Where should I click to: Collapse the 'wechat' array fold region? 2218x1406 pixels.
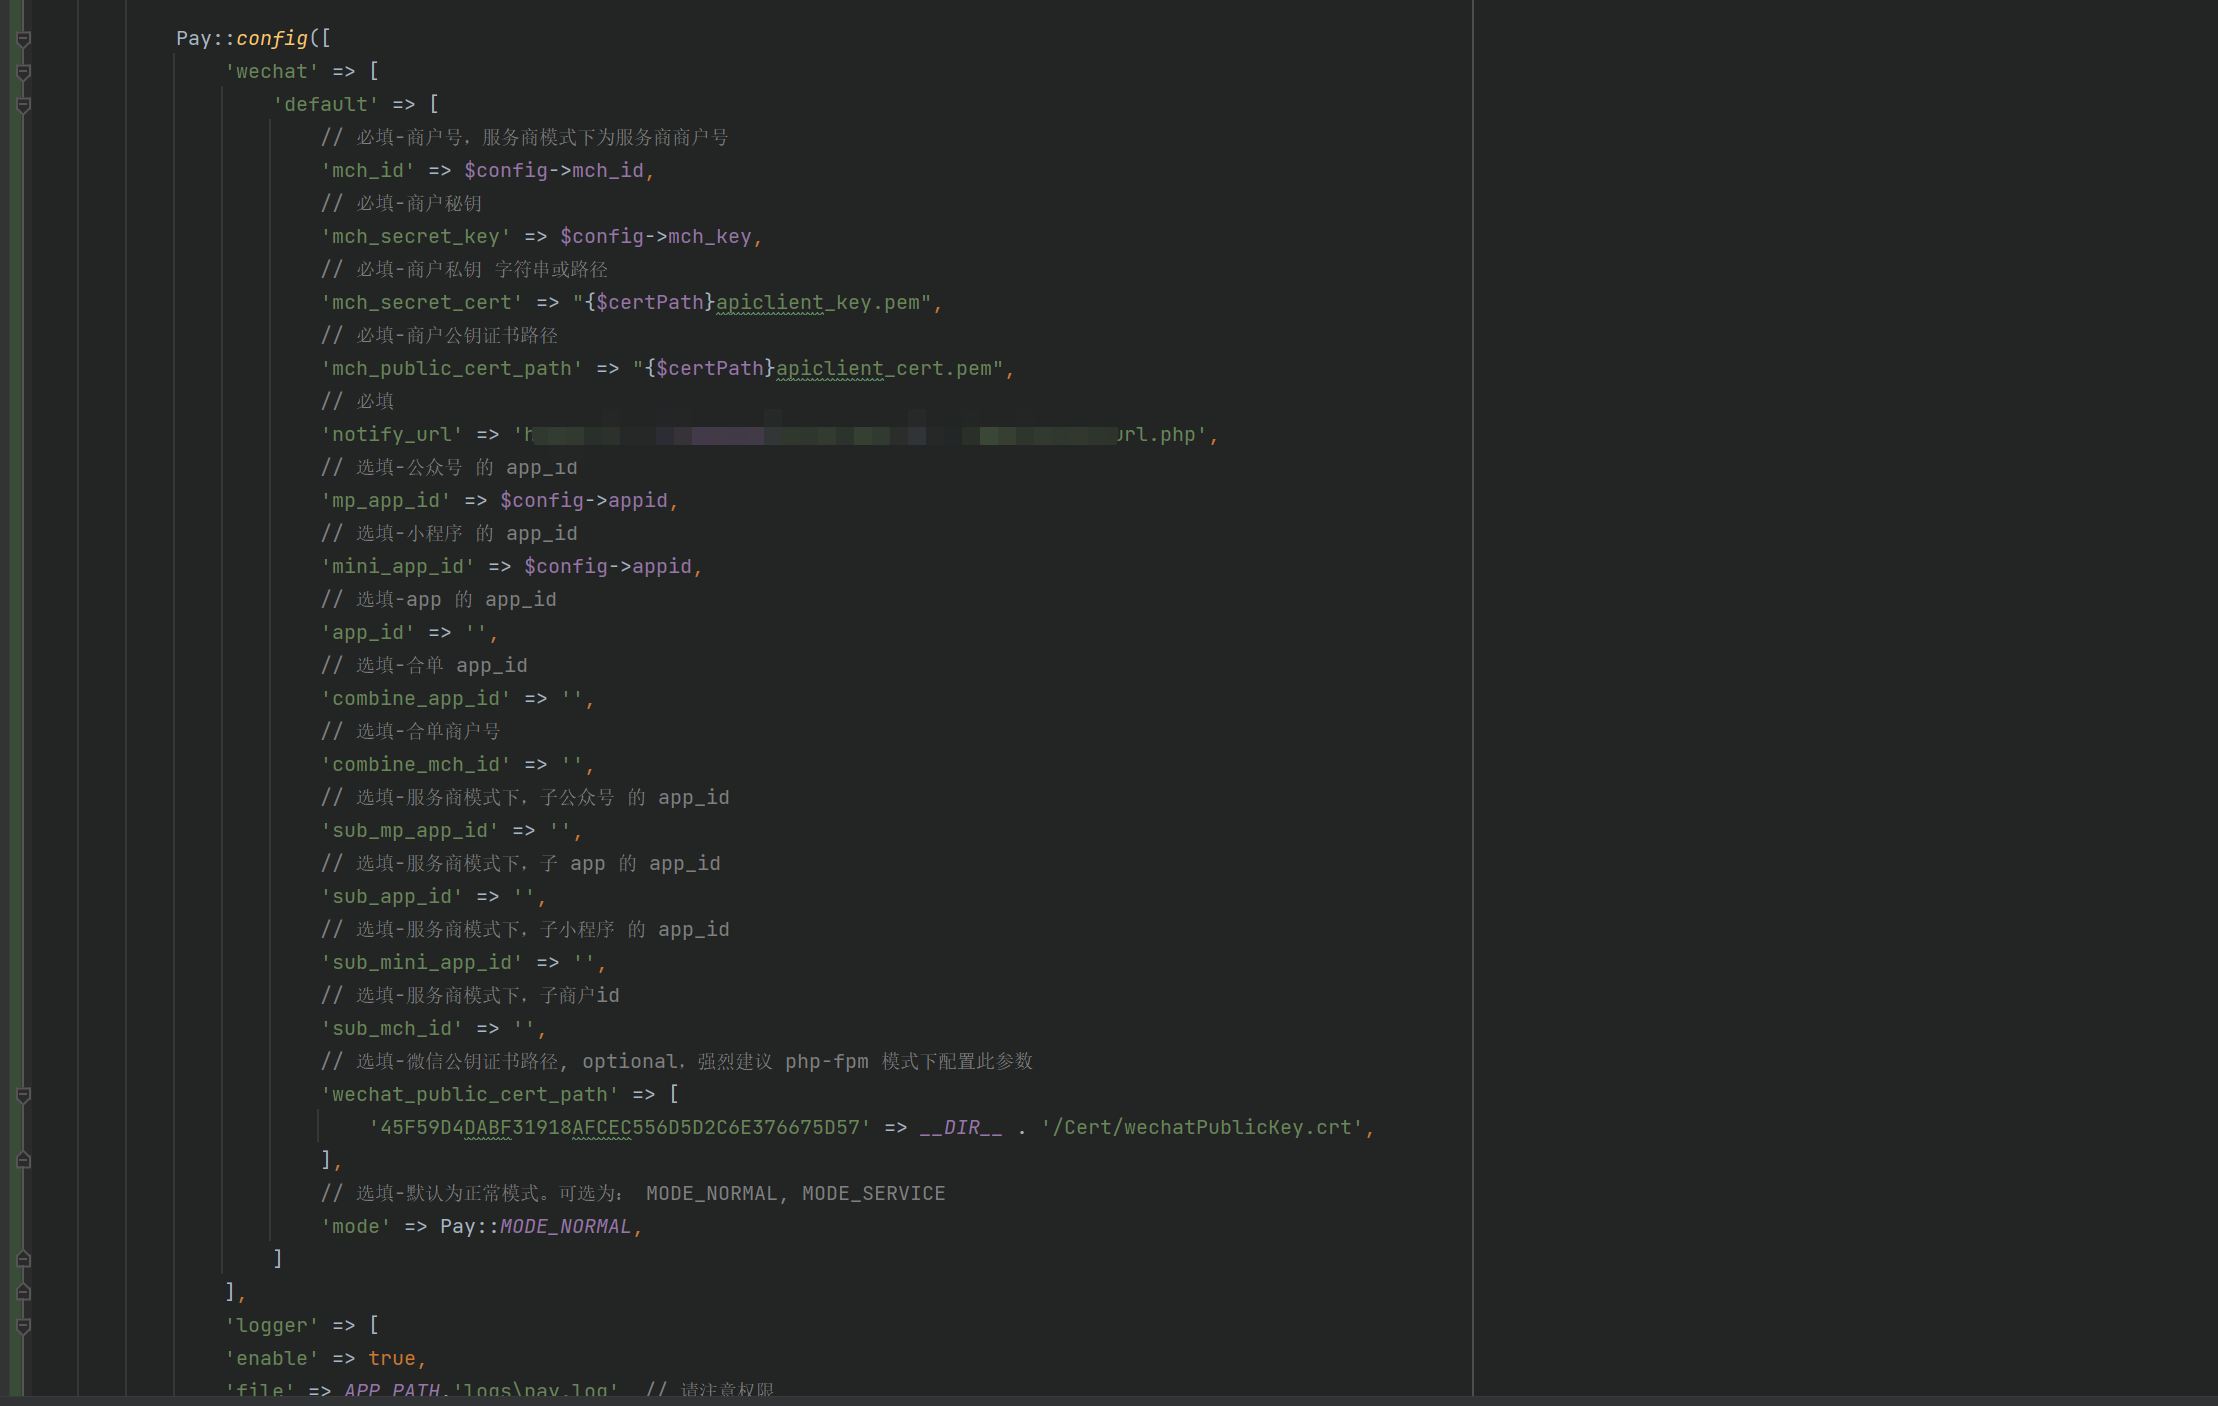pos(23,71)
